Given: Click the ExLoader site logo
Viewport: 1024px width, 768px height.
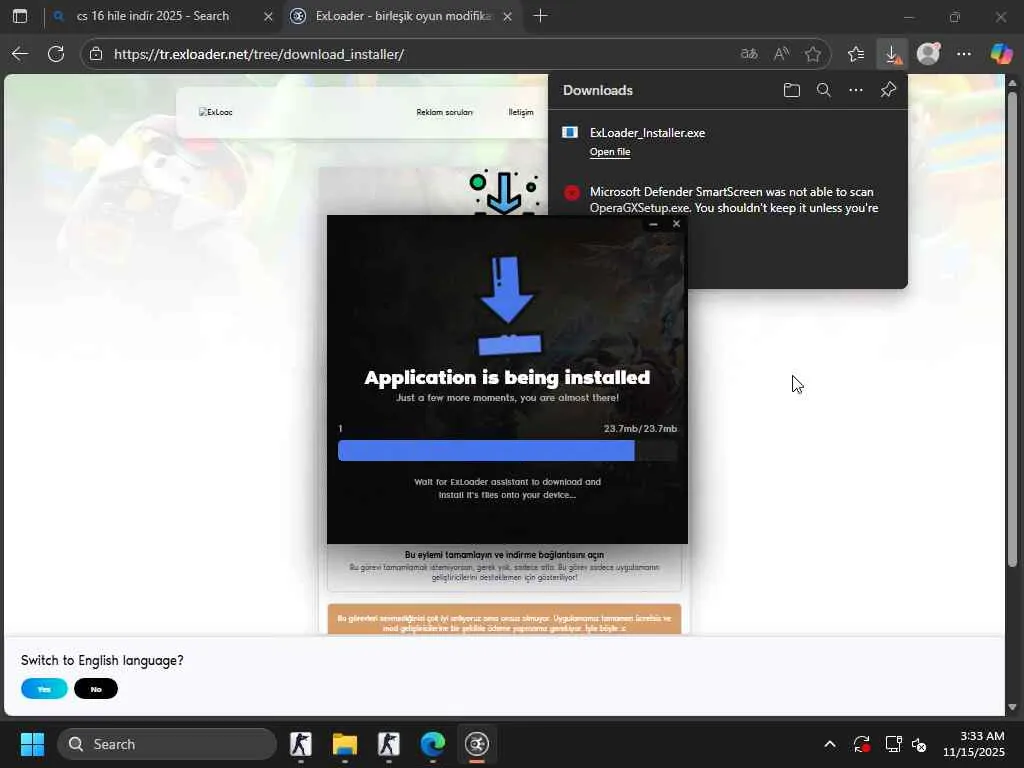Looking at the screenshot, I should click(x=216, y=112).
